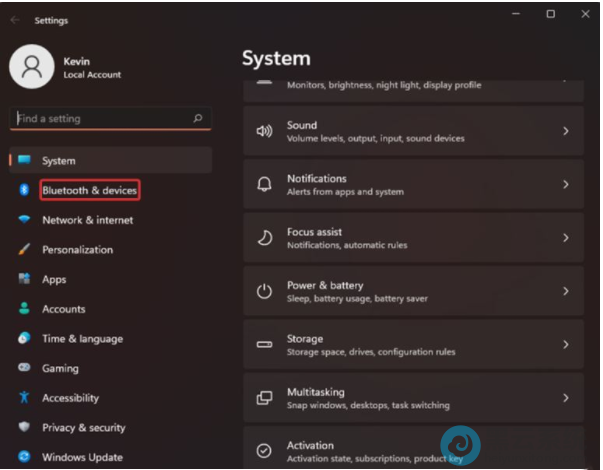Expand the Notifications row chevron
The image size is (603, 470).
tap(565, 185)
